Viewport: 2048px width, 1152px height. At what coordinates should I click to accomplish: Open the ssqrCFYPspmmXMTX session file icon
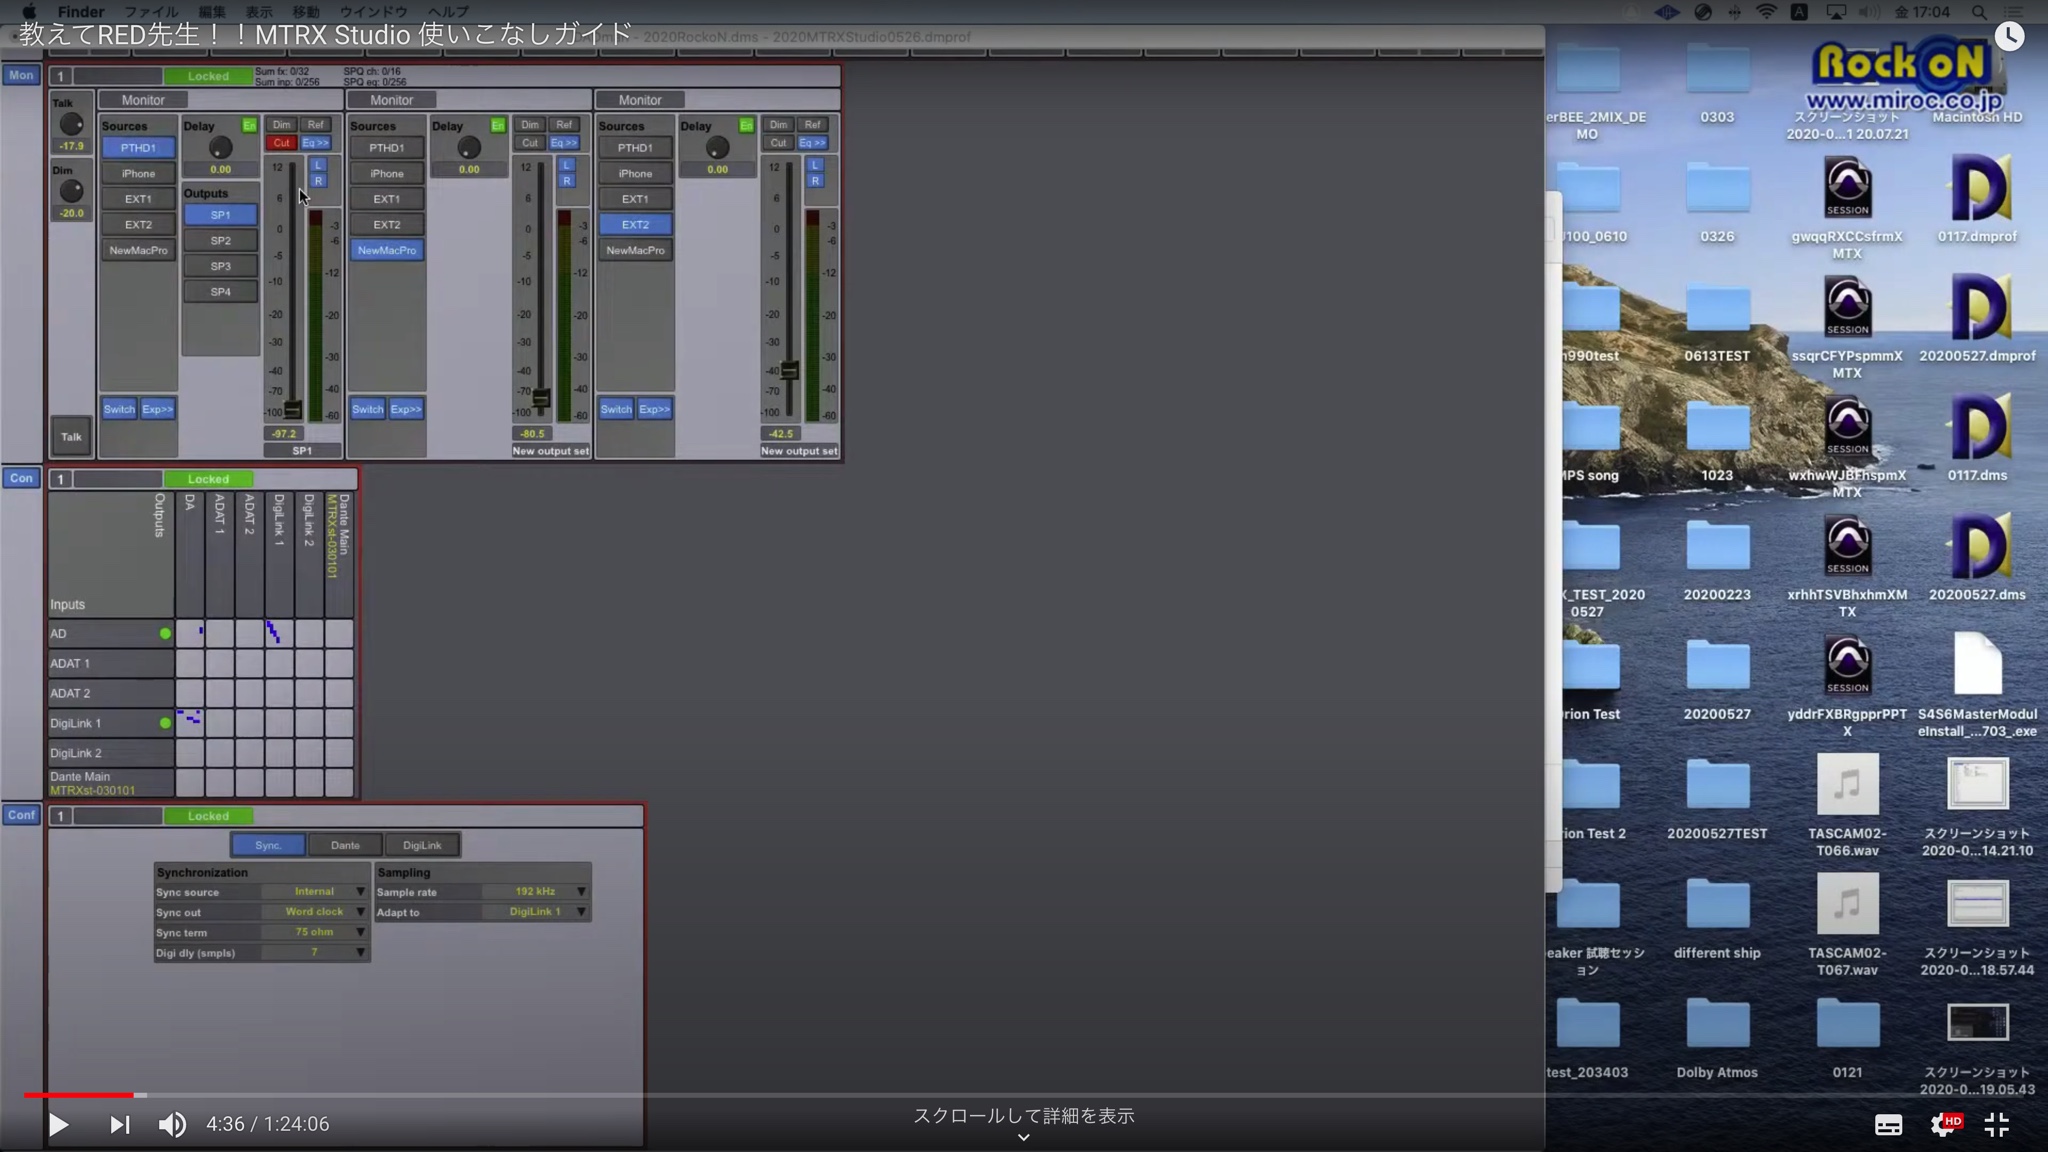pyautogui.click(x=1847, y=306)
